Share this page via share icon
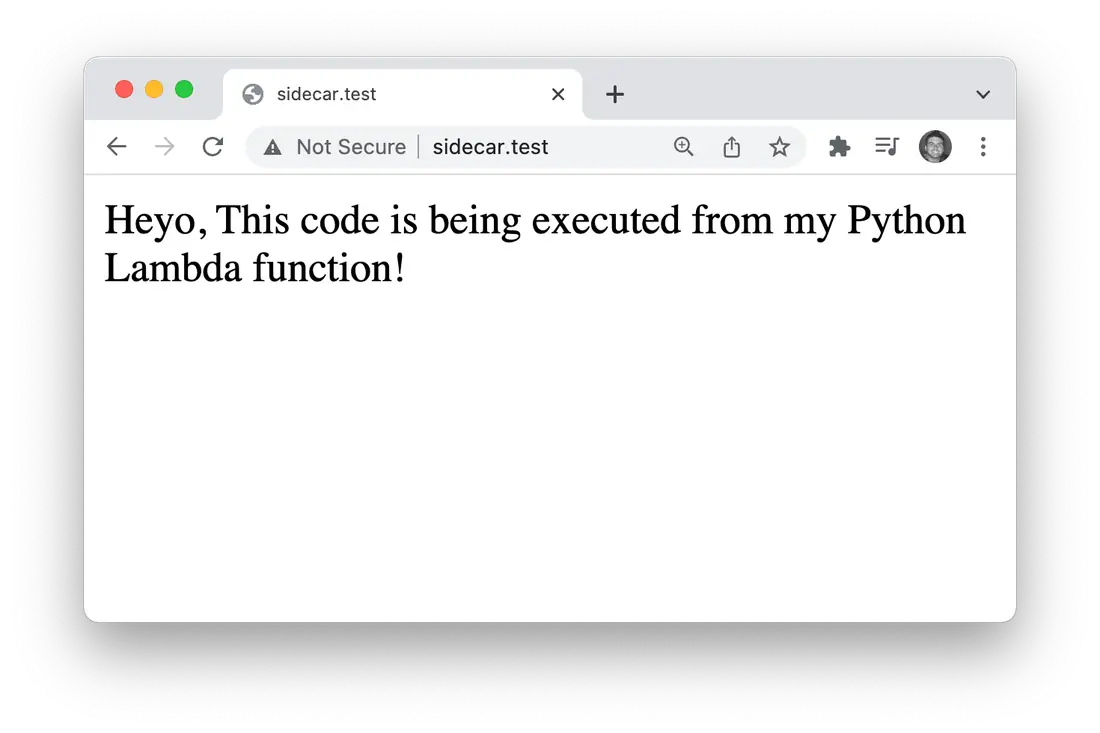The image size is (1100, 733). tap(731, 147)
